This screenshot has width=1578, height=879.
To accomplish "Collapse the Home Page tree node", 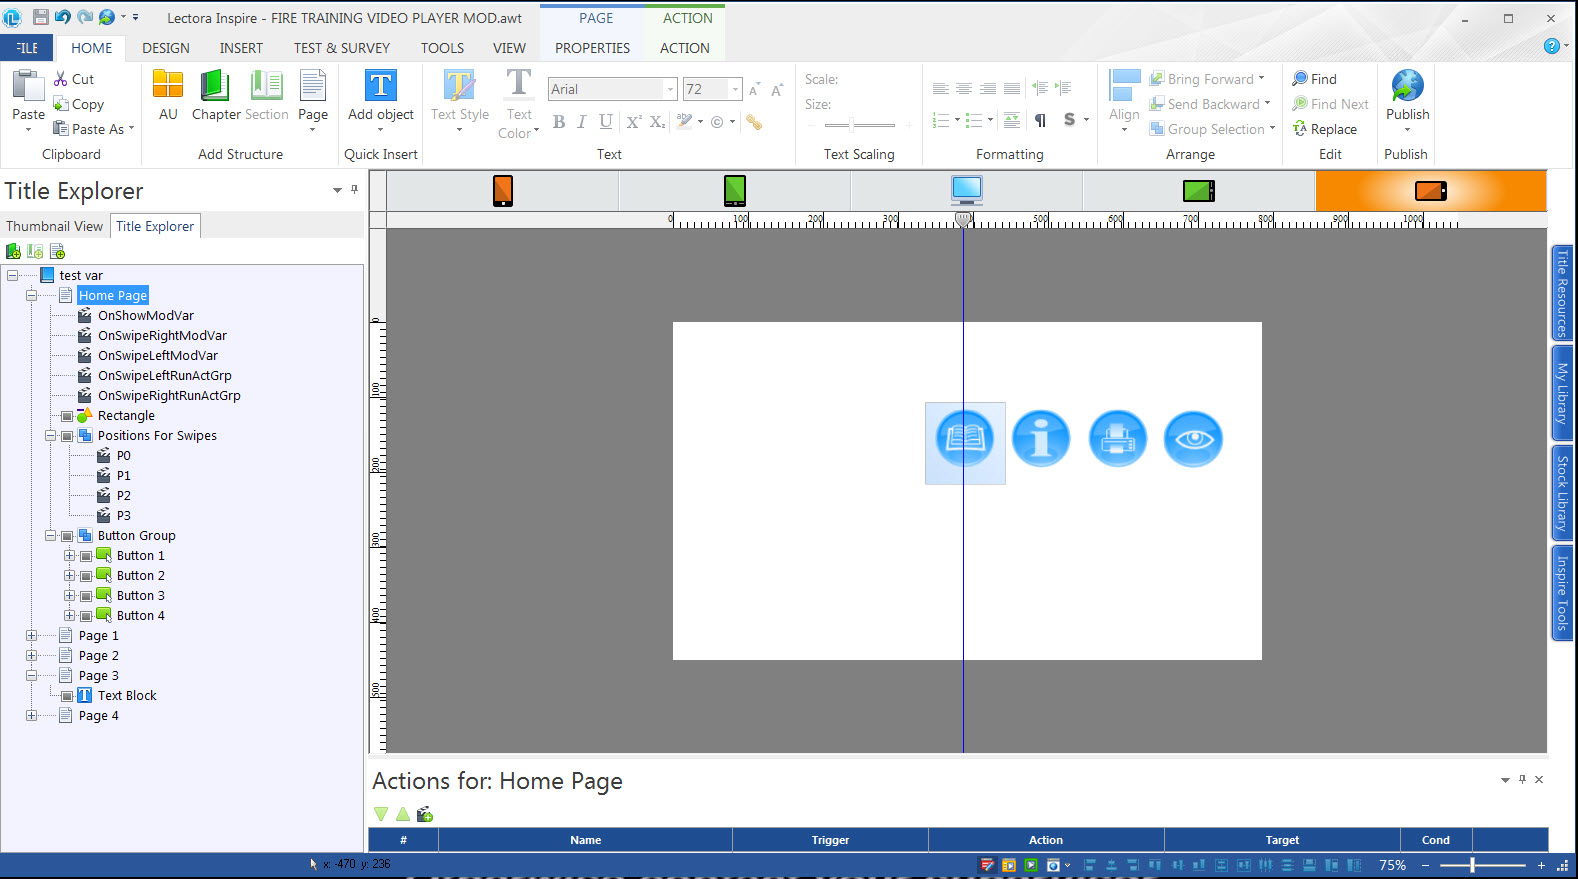I will pyautogui.click(x=31, y=296).
